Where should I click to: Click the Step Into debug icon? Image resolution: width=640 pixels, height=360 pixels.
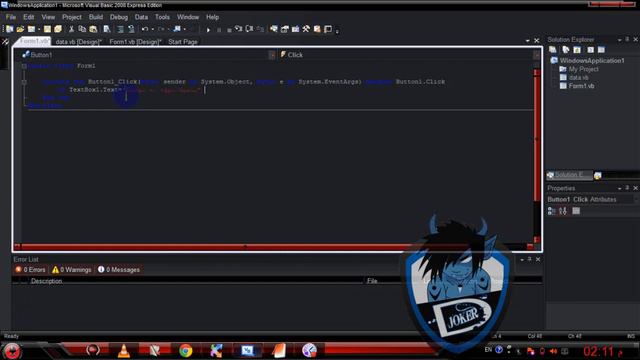[238, 29]
